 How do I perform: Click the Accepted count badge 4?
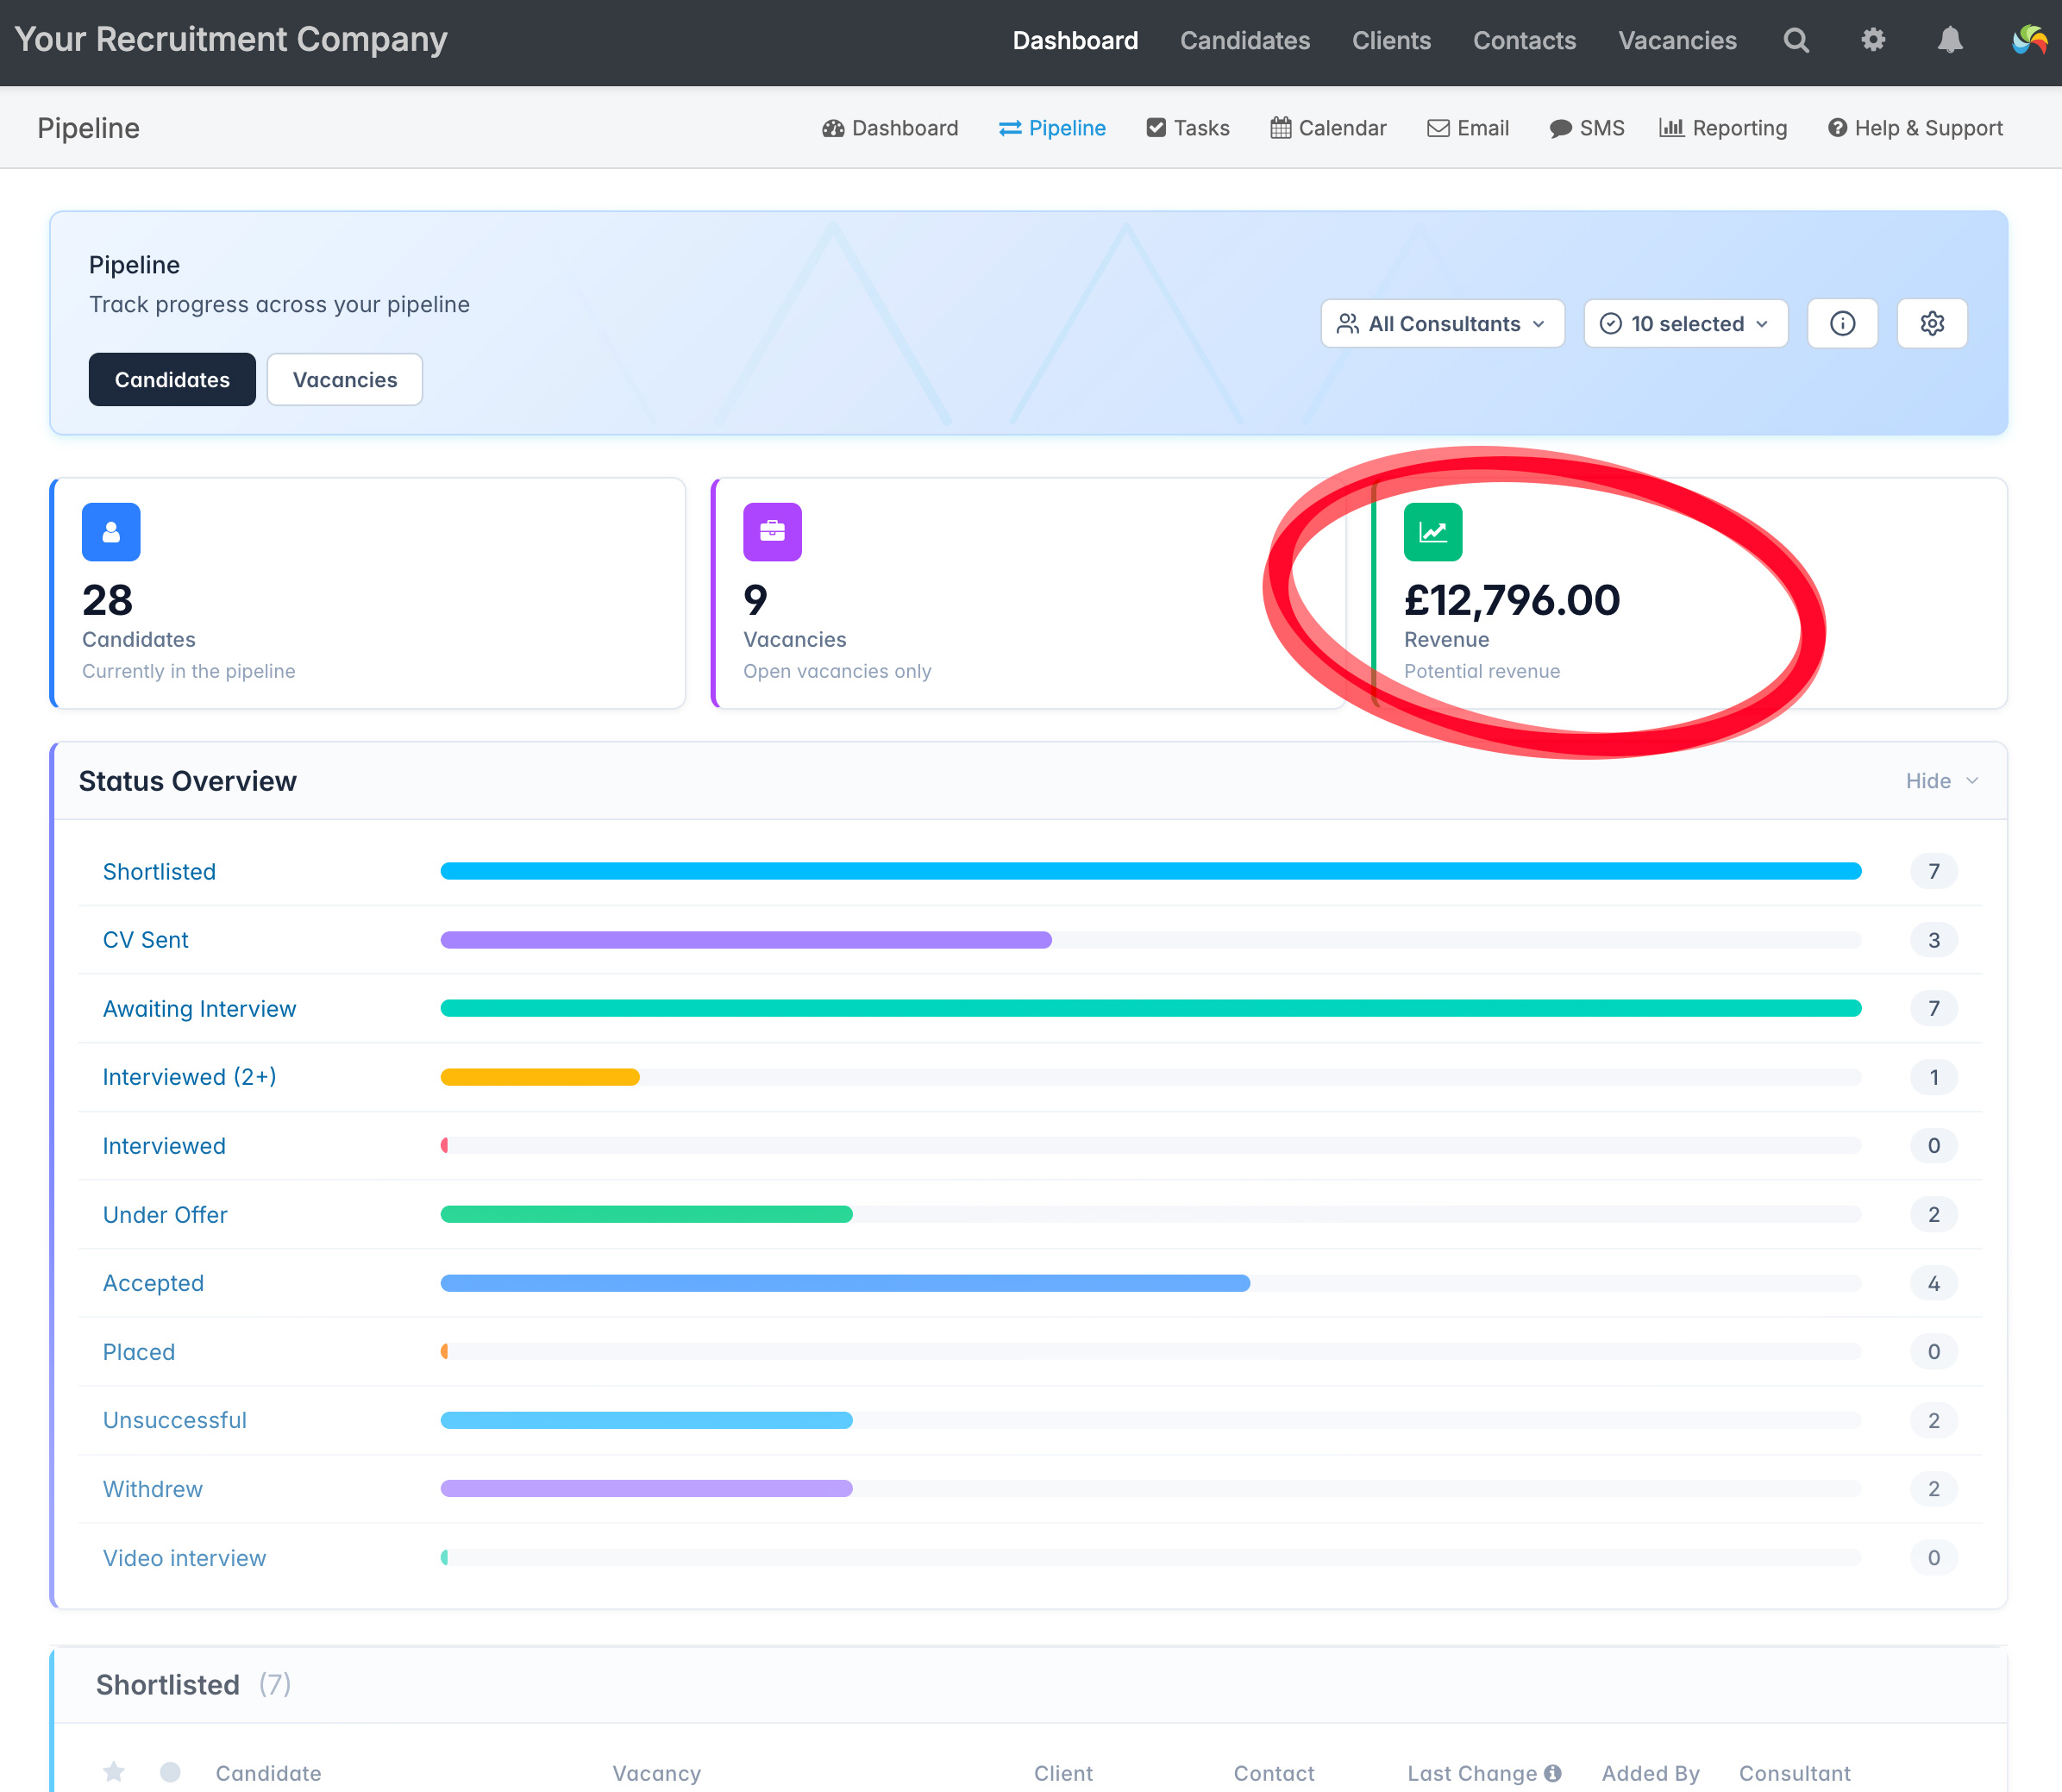tap(1933, 1283)
